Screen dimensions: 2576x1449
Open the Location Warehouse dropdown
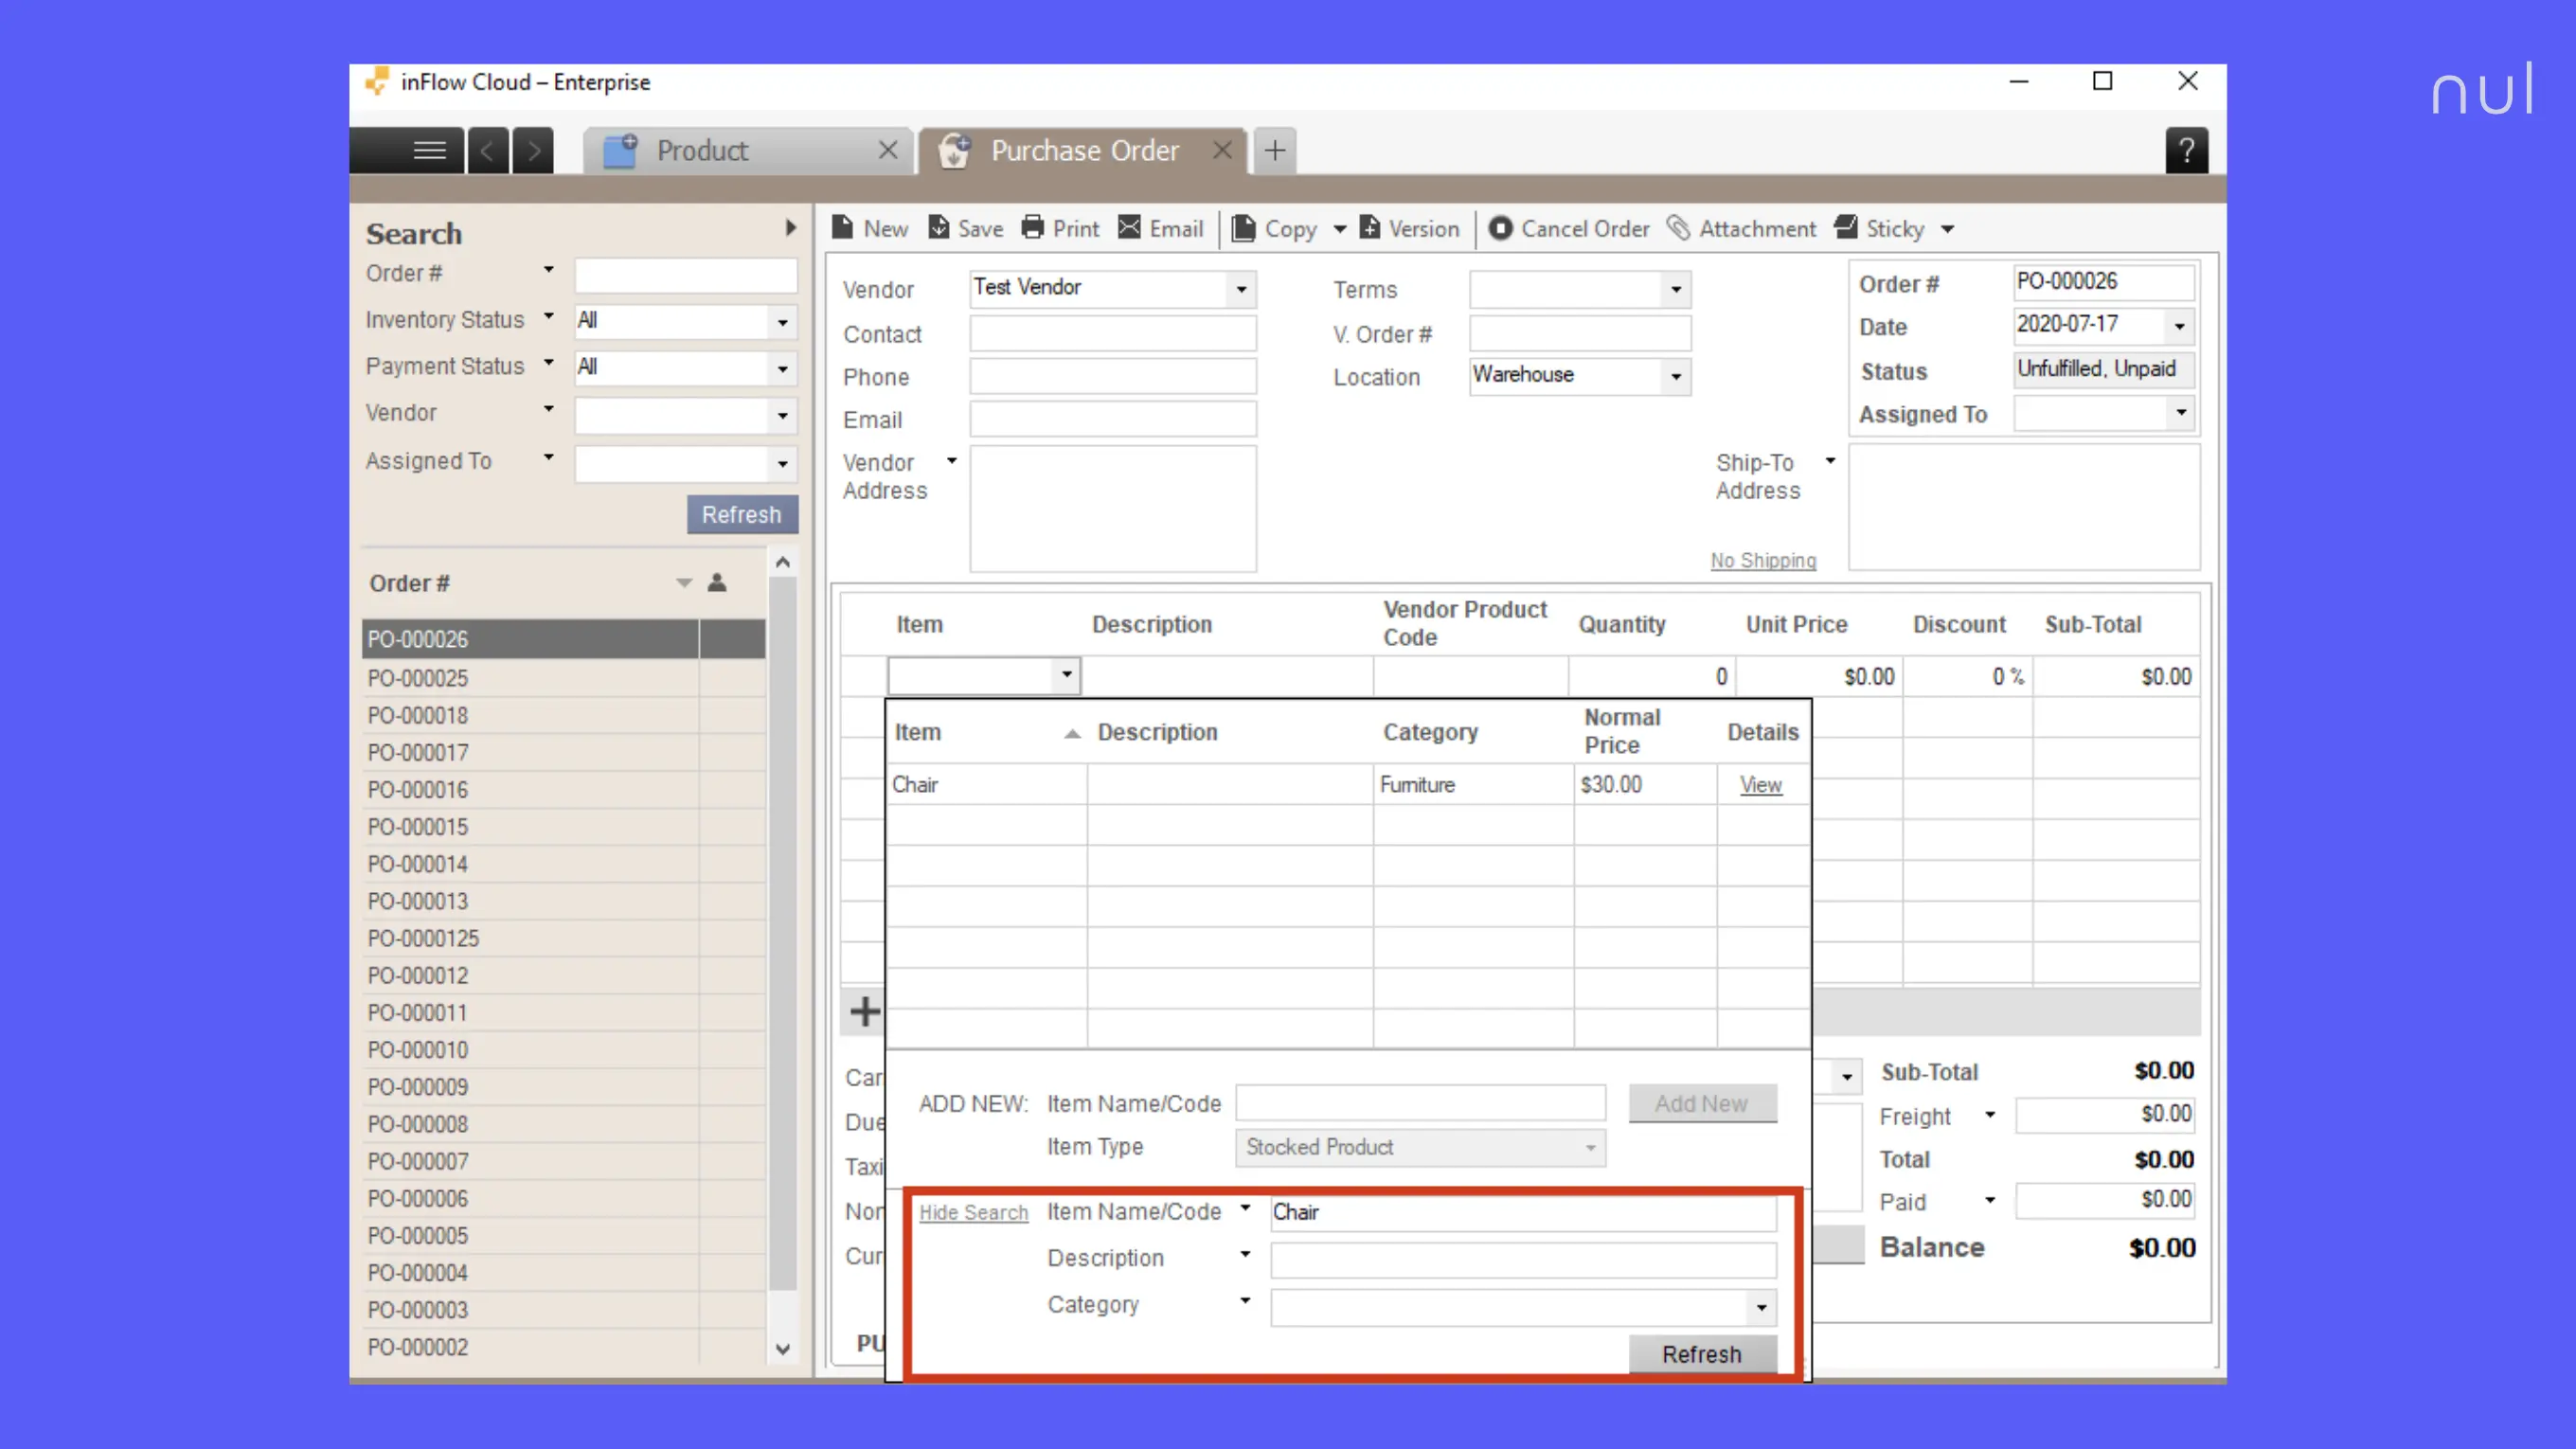point(1676,377)
